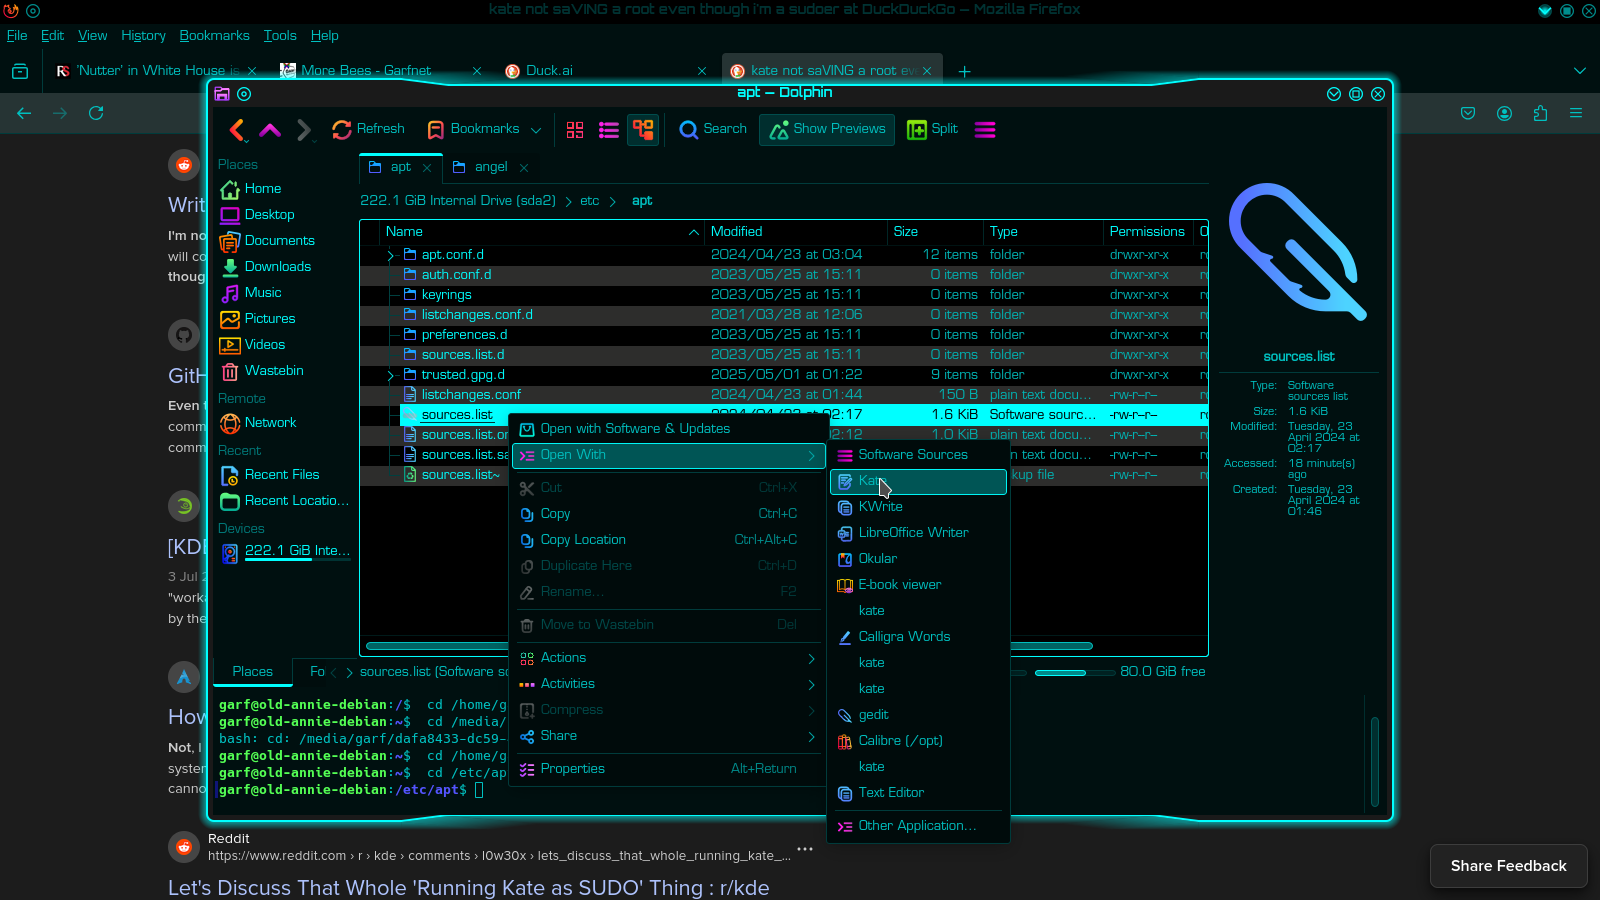This screenshot has height=900, width=1600.
Task: Expand the Actions submenu
Action: 669,658
